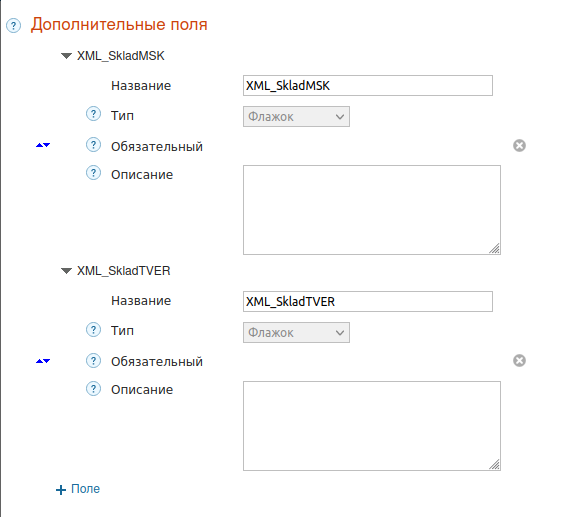Focus the Название input containing XML_SkladTVER
Image resolution: width=570 pixels, height=517 pixels.
[368, 301]
